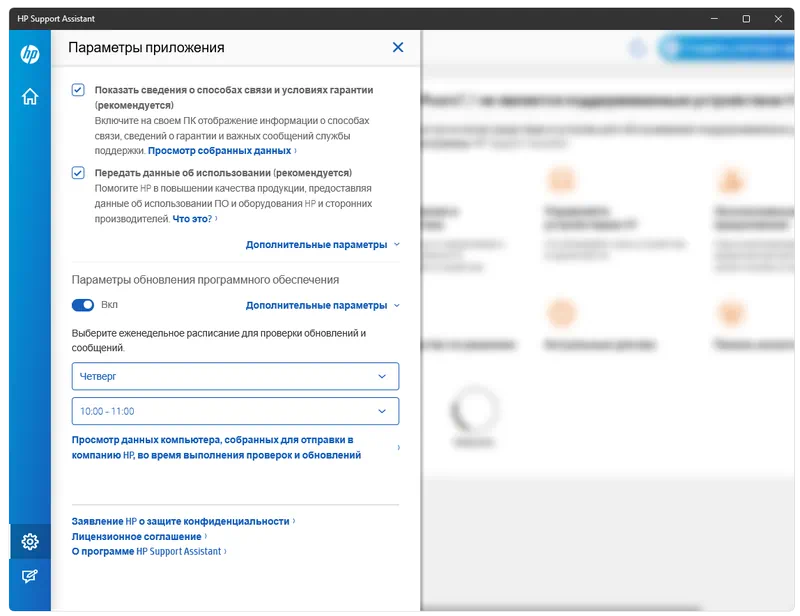This screenshot has height=616, width=800.
Task: Open the settings gear icon in sidebar
Action: coord(30,542)
